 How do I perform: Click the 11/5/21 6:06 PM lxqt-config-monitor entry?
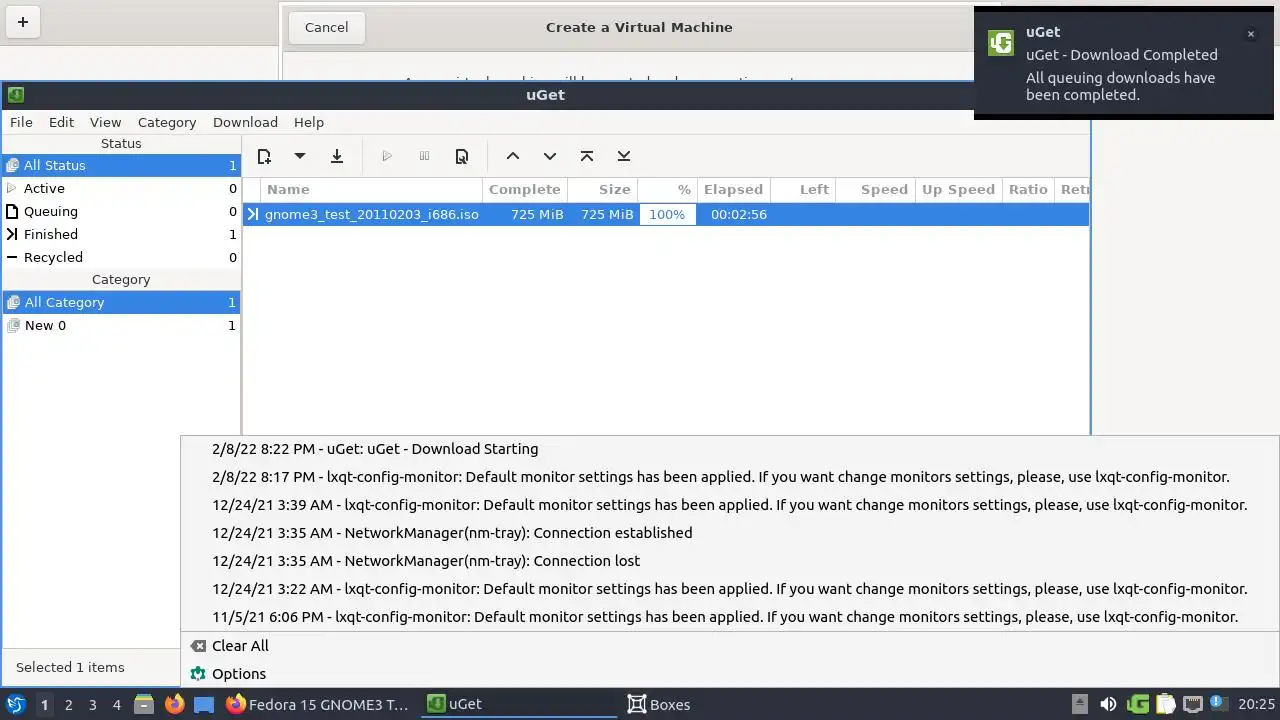click(730, 617)
